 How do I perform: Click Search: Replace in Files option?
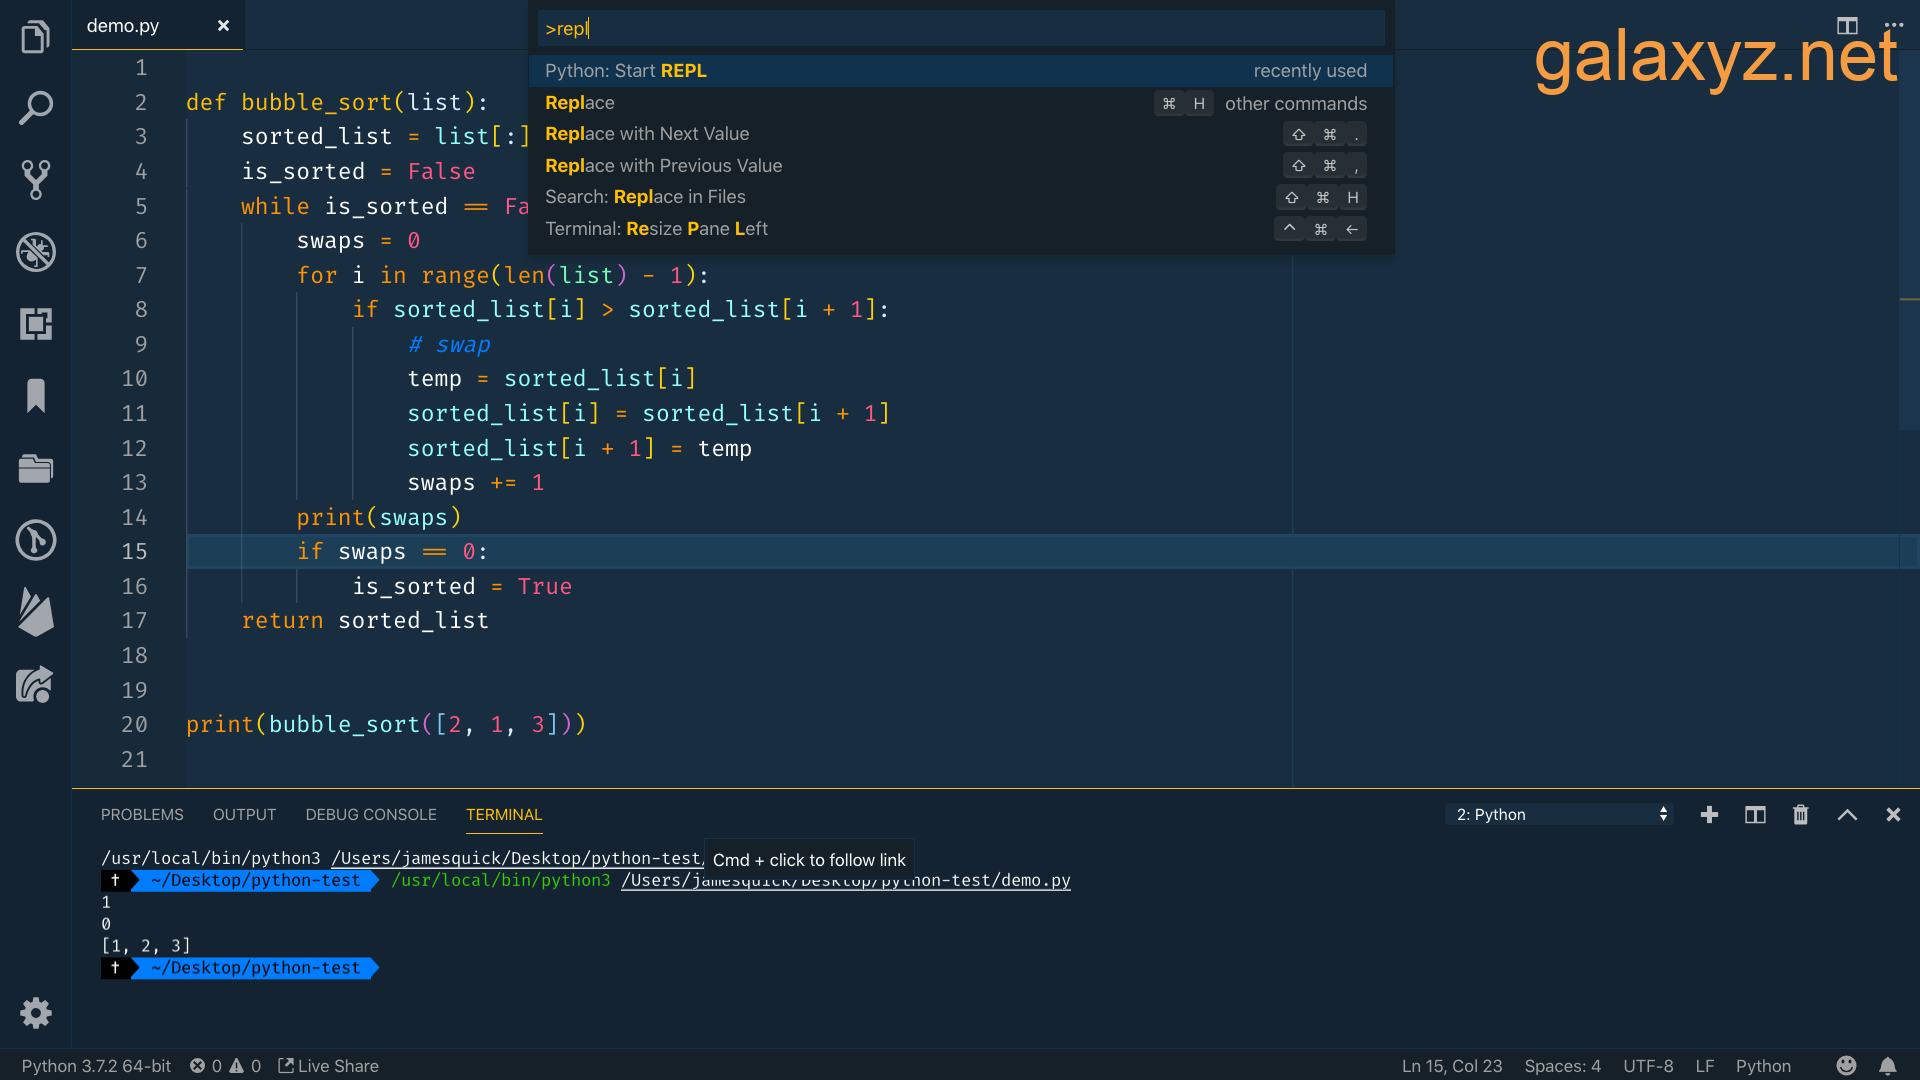click(645, 196)
